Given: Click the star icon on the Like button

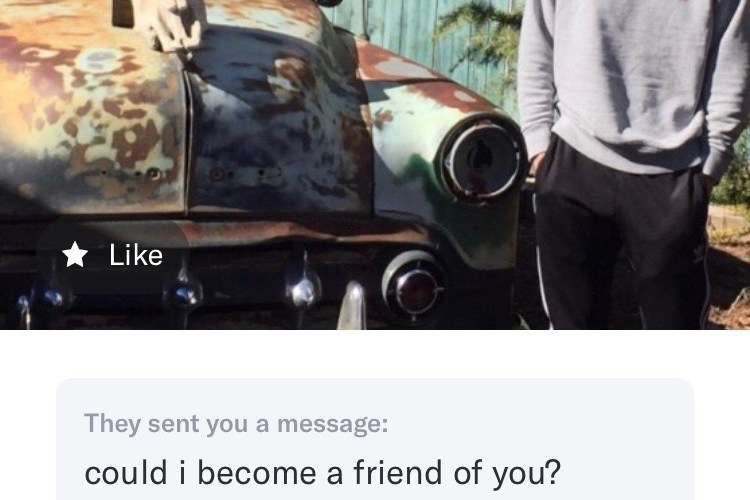Looking at the screenshot, I should tap(75, 255).
